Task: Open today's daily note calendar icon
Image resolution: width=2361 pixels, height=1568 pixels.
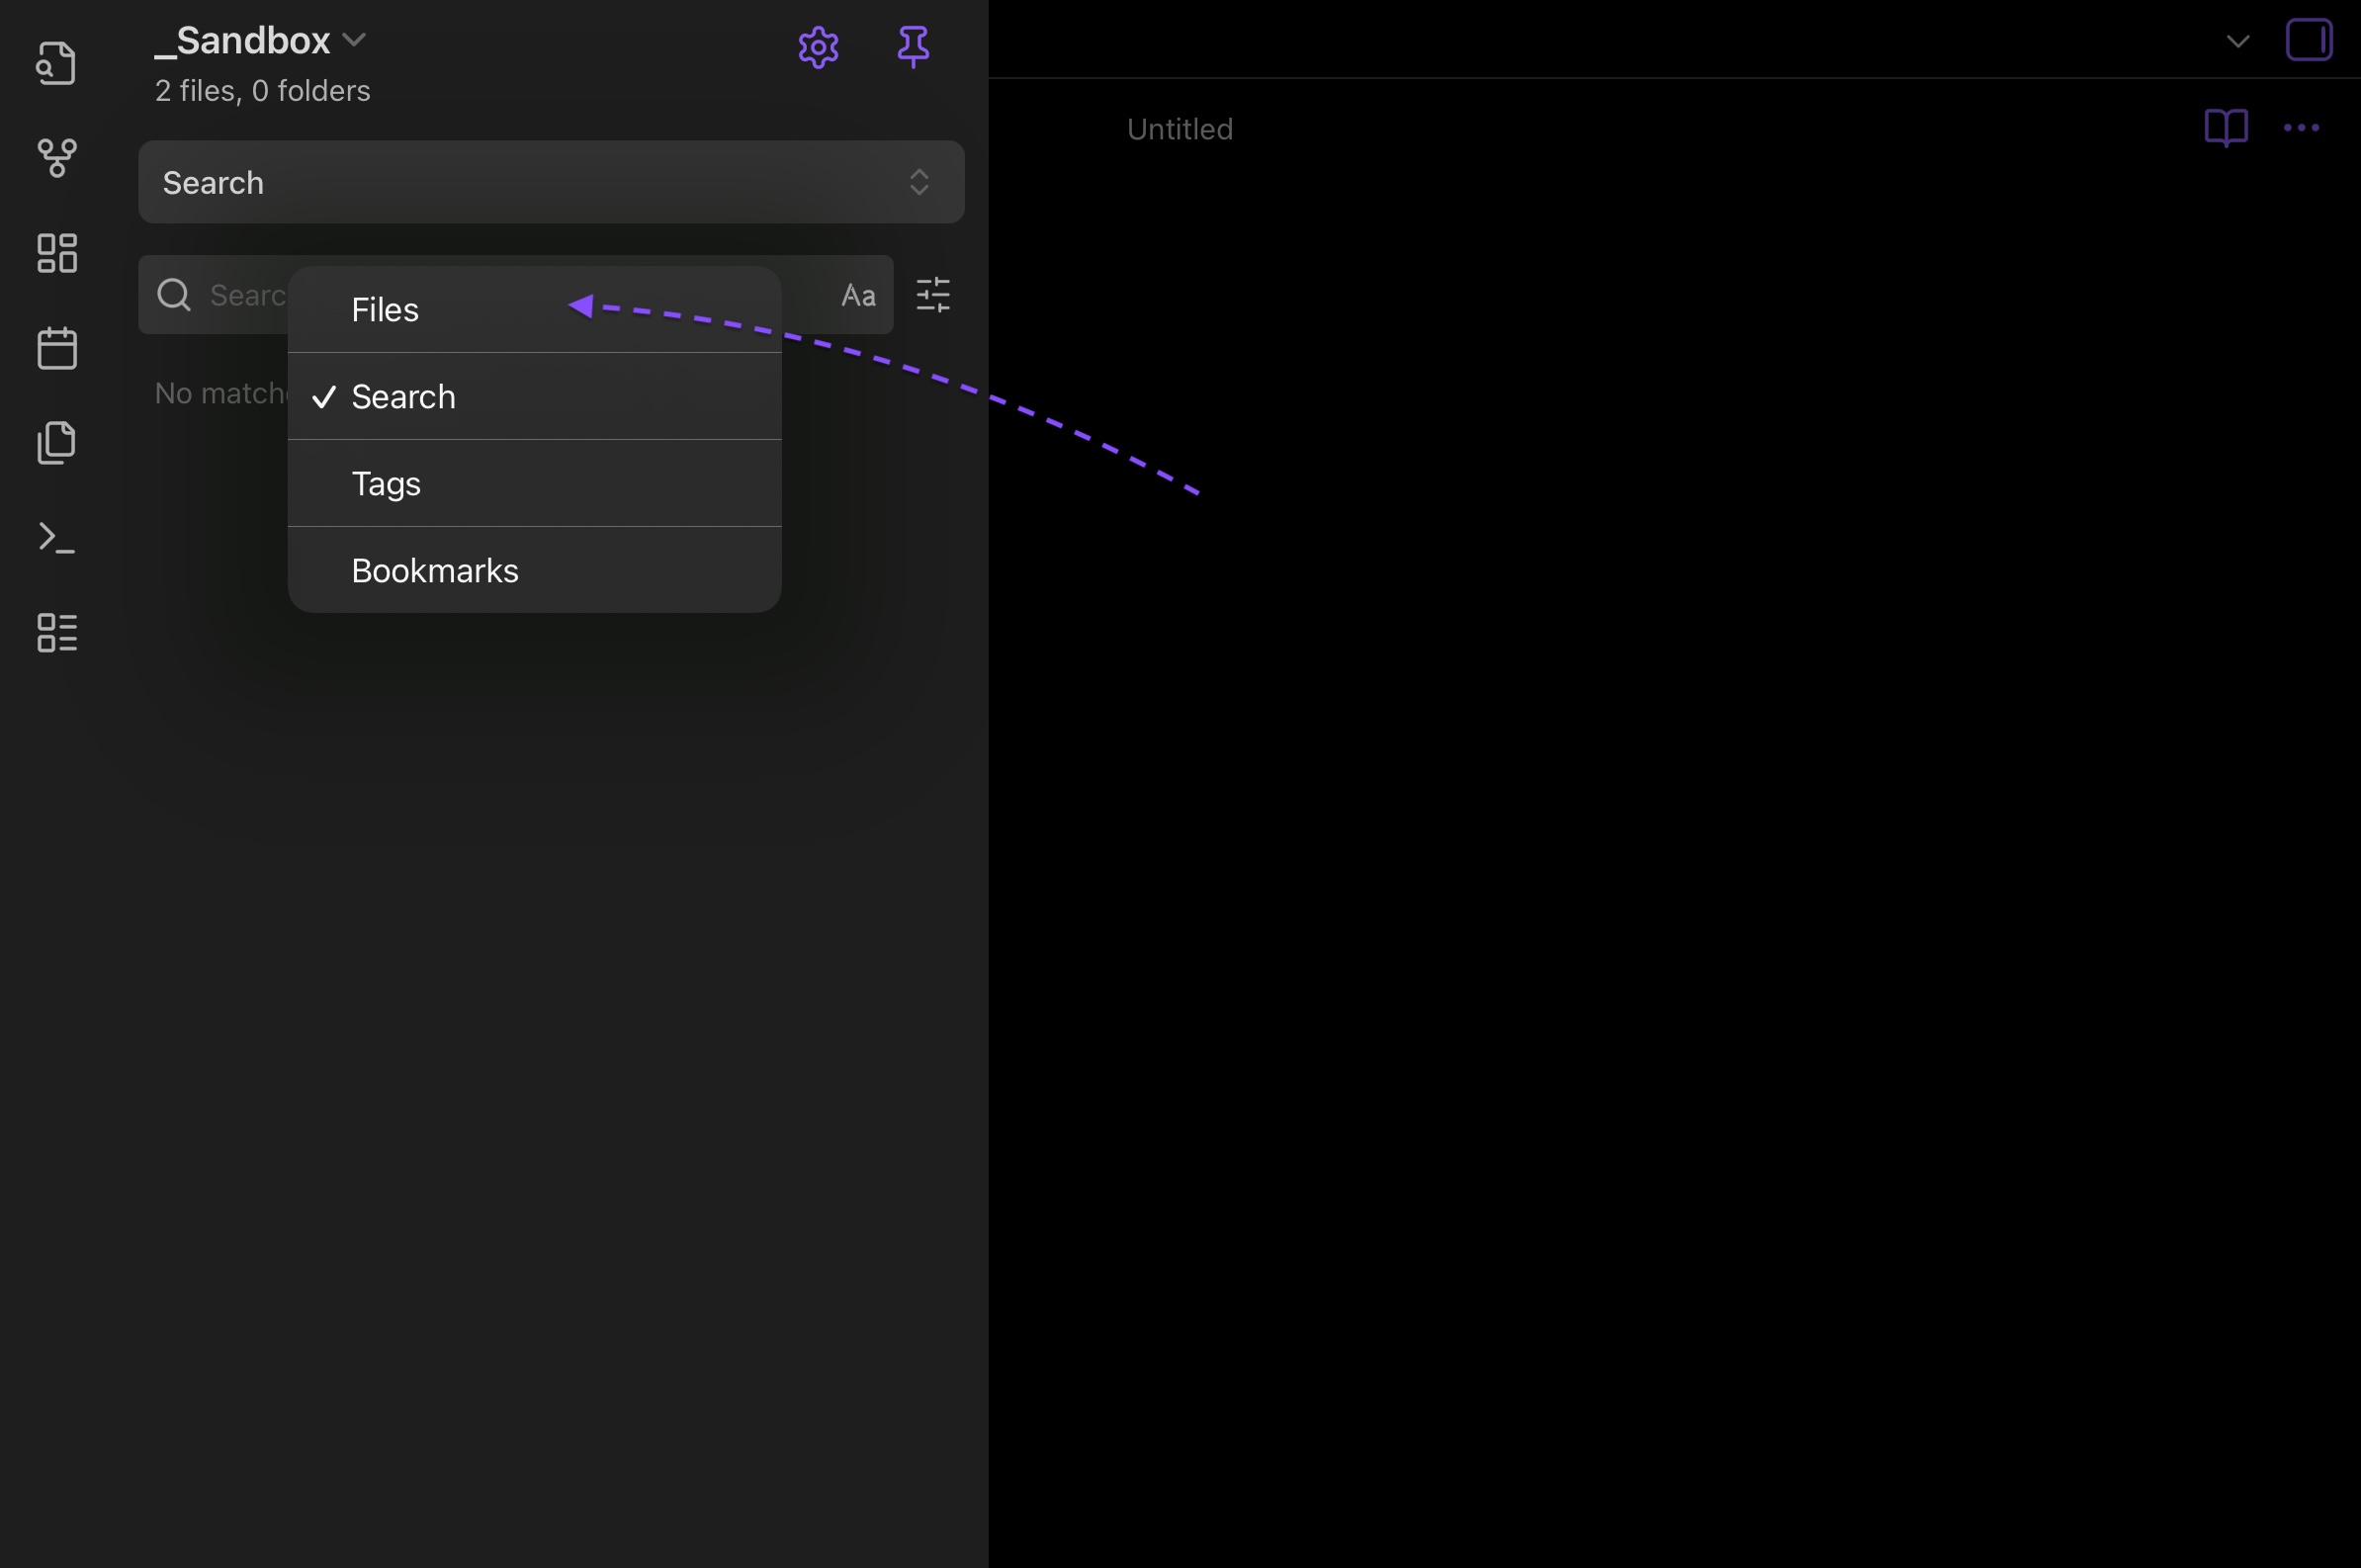Action: 57,348
